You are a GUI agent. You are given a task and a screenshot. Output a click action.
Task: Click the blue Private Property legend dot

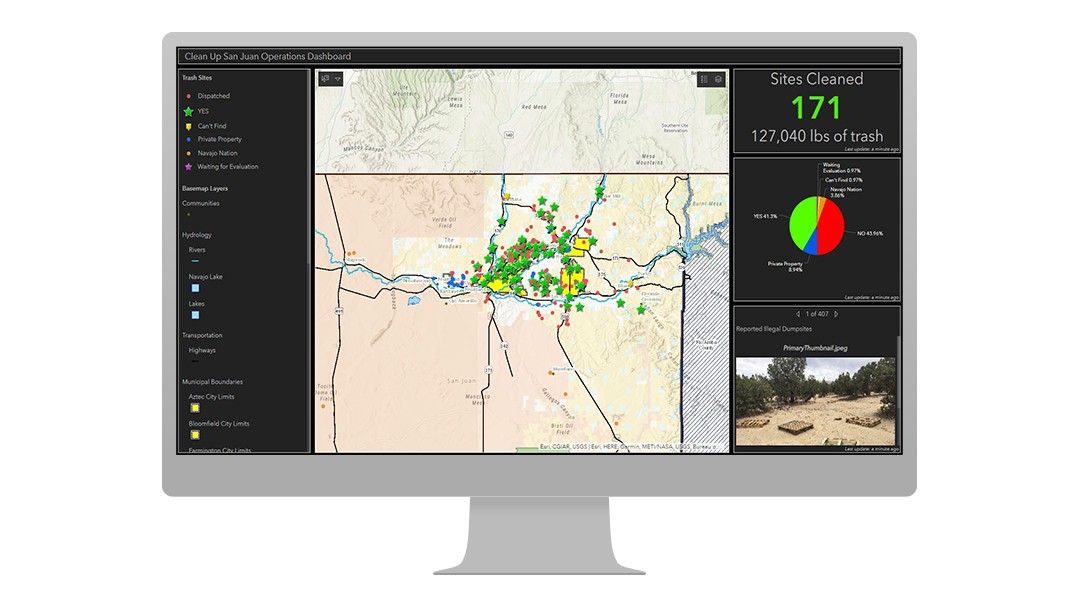(189, 139)
